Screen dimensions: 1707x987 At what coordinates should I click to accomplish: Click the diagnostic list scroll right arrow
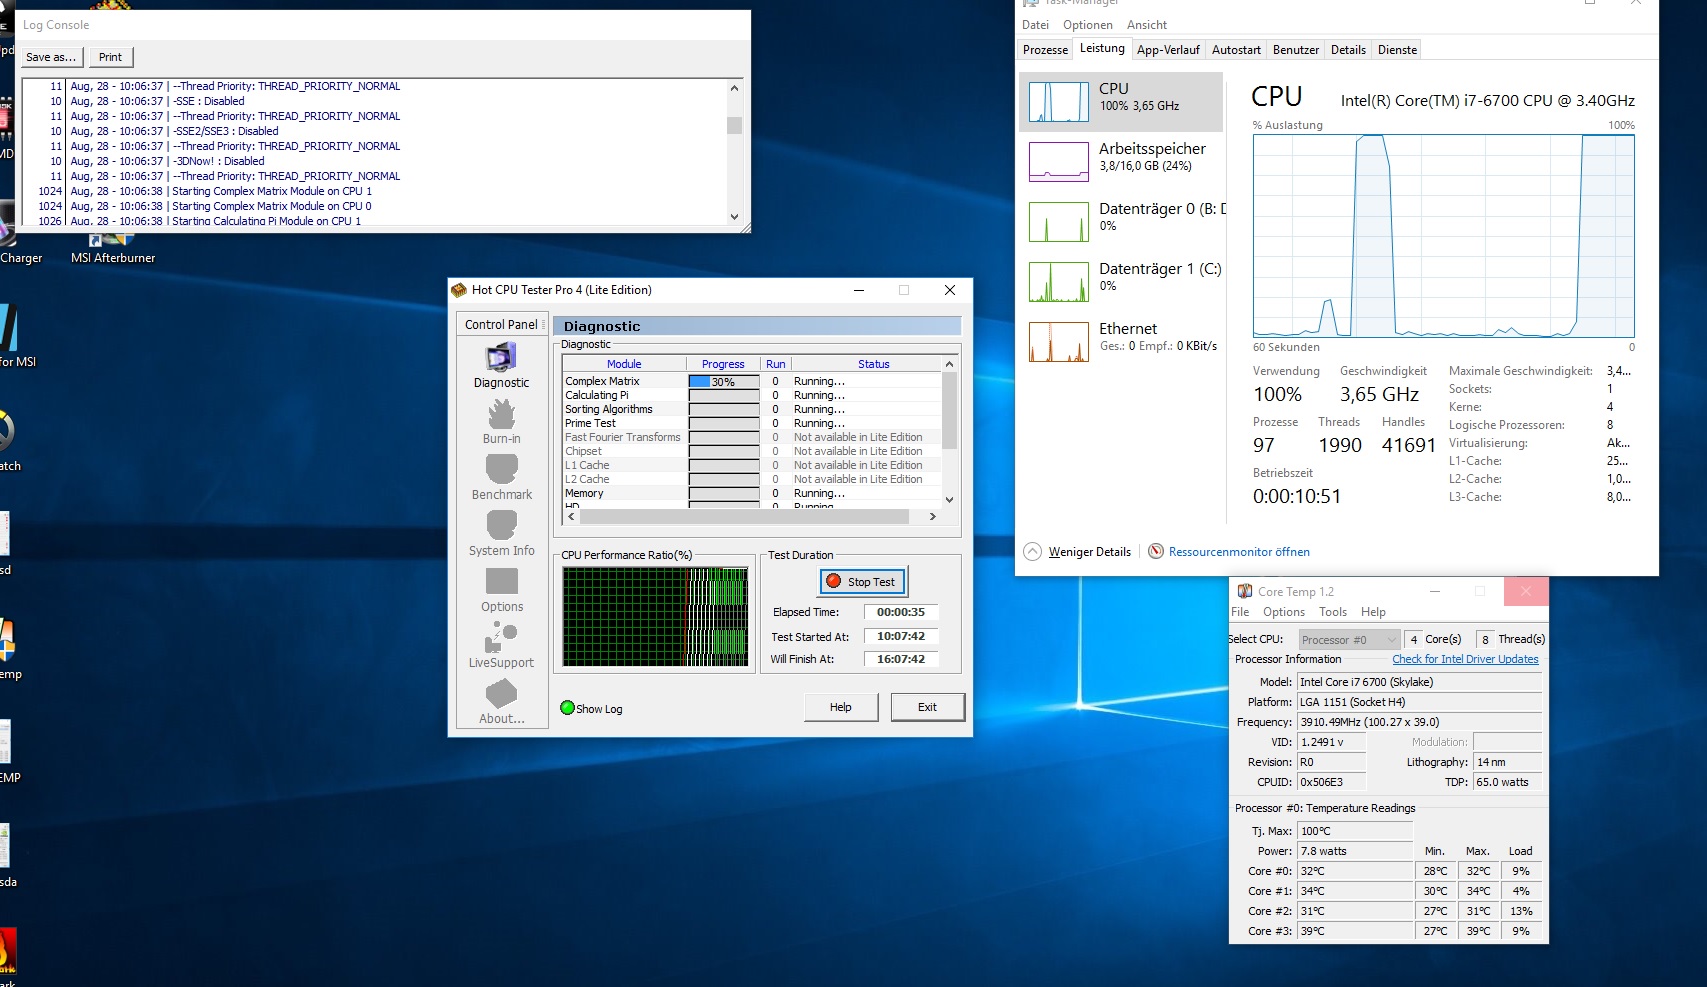pos(933,517)
